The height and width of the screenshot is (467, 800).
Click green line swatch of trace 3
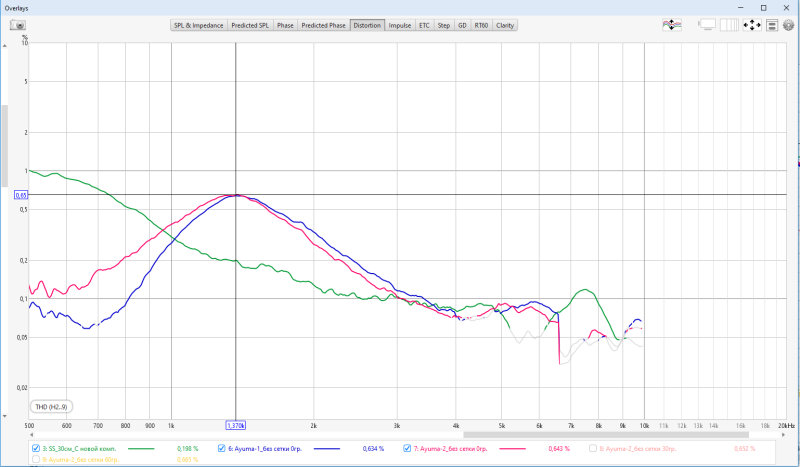point(141,449)
